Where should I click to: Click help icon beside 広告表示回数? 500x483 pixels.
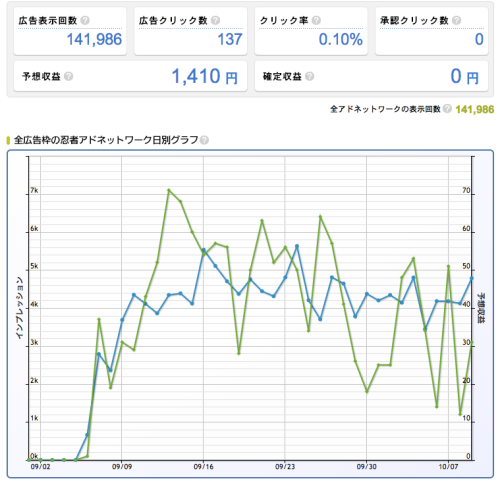85,20
